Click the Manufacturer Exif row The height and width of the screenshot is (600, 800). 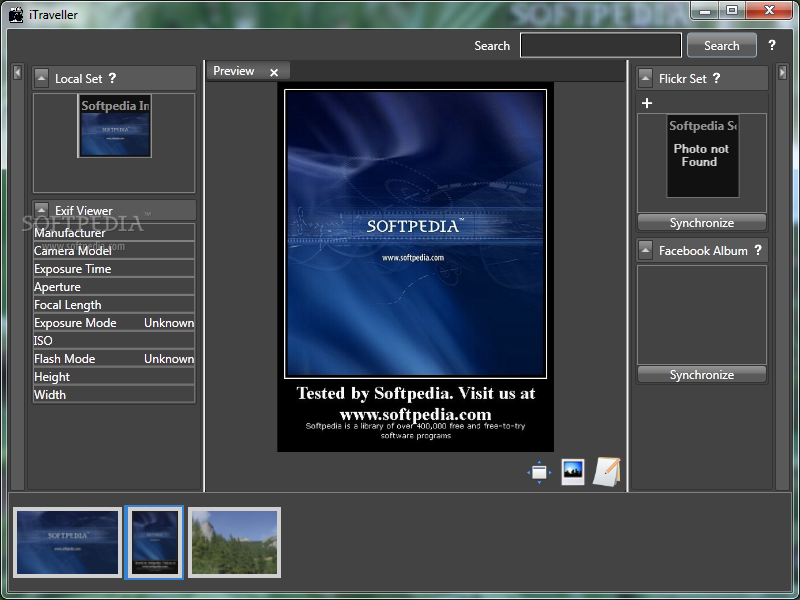tap(114, 233)
